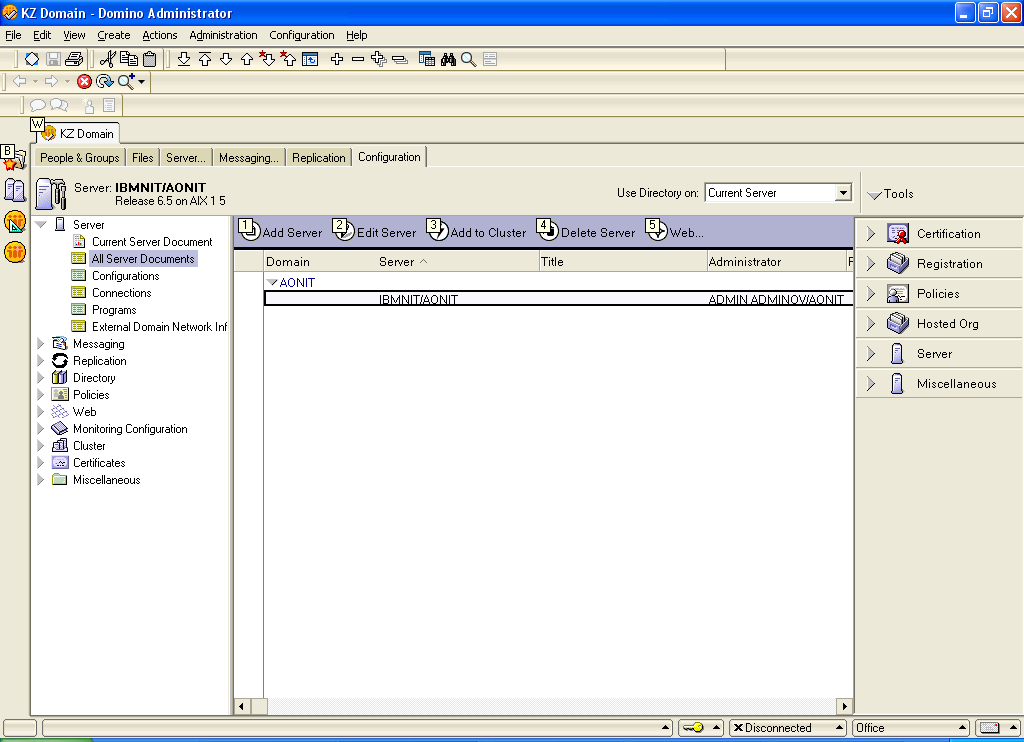Image resolution: width=1024 pixels, height=742 pixels.
Task: Collapse the Server tree node
Action: point(41,225)
